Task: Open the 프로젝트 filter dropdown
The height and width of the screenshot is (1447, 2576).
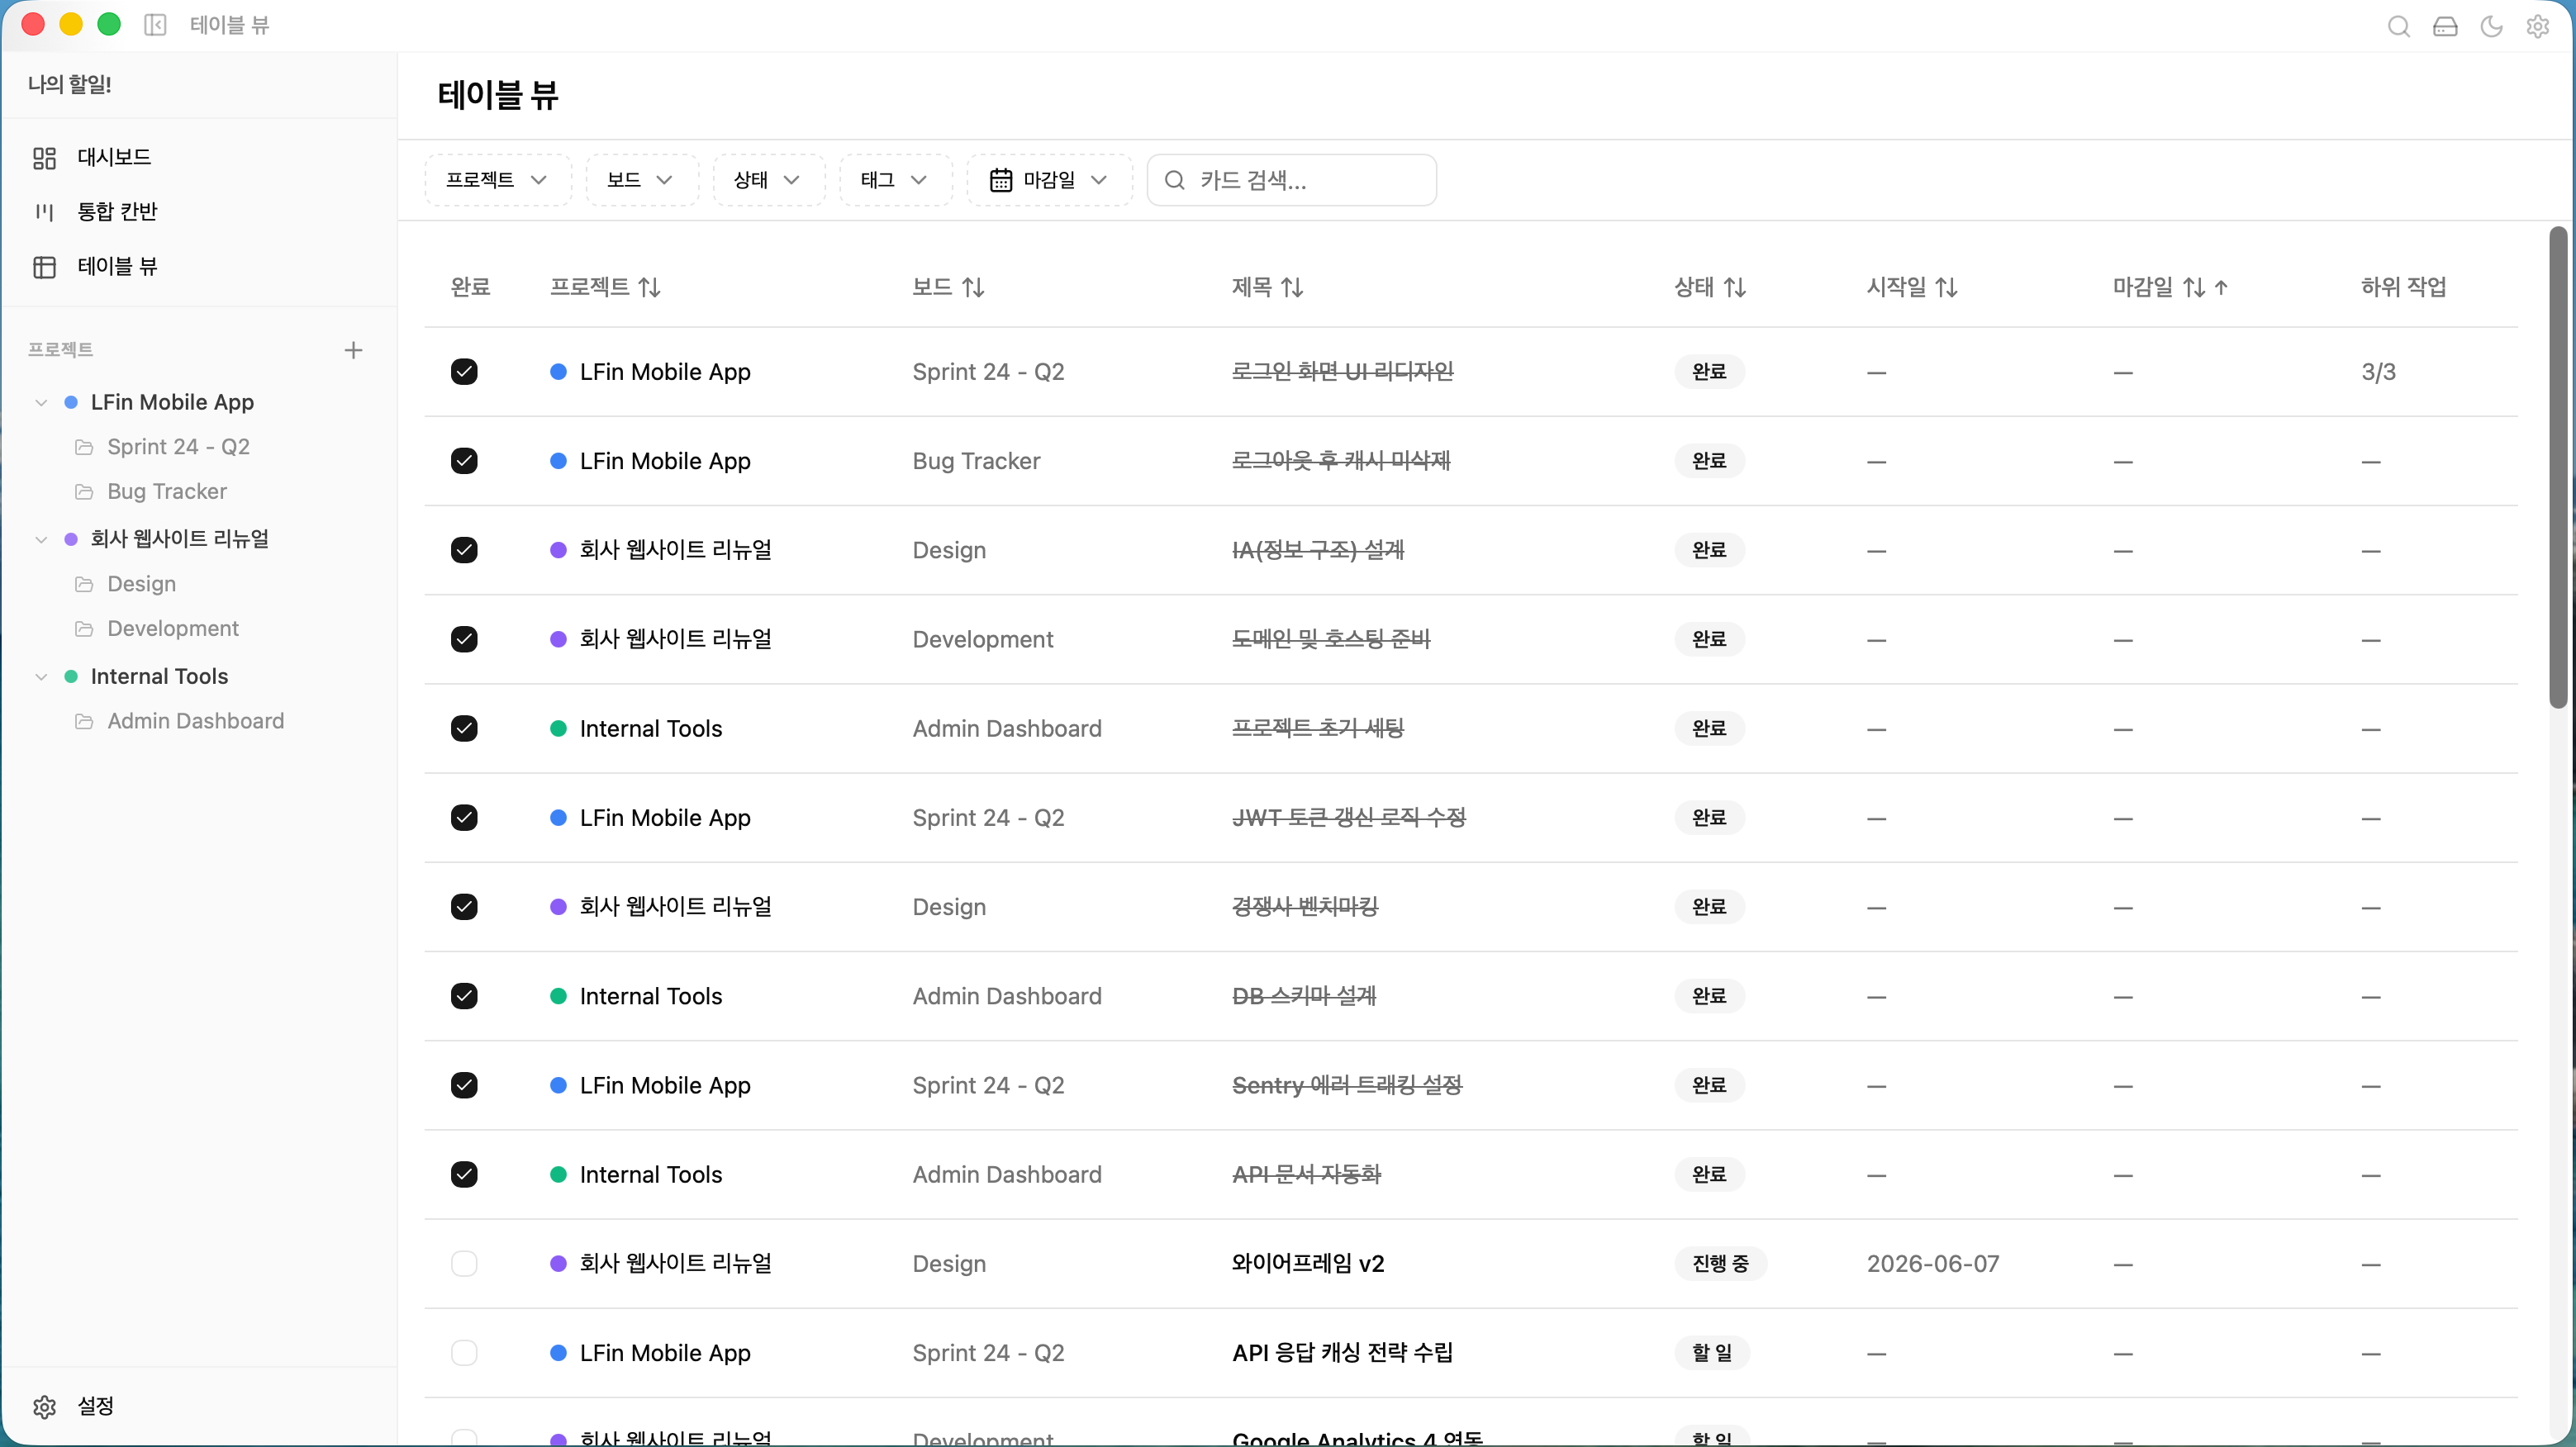Action: click(497, 180)
